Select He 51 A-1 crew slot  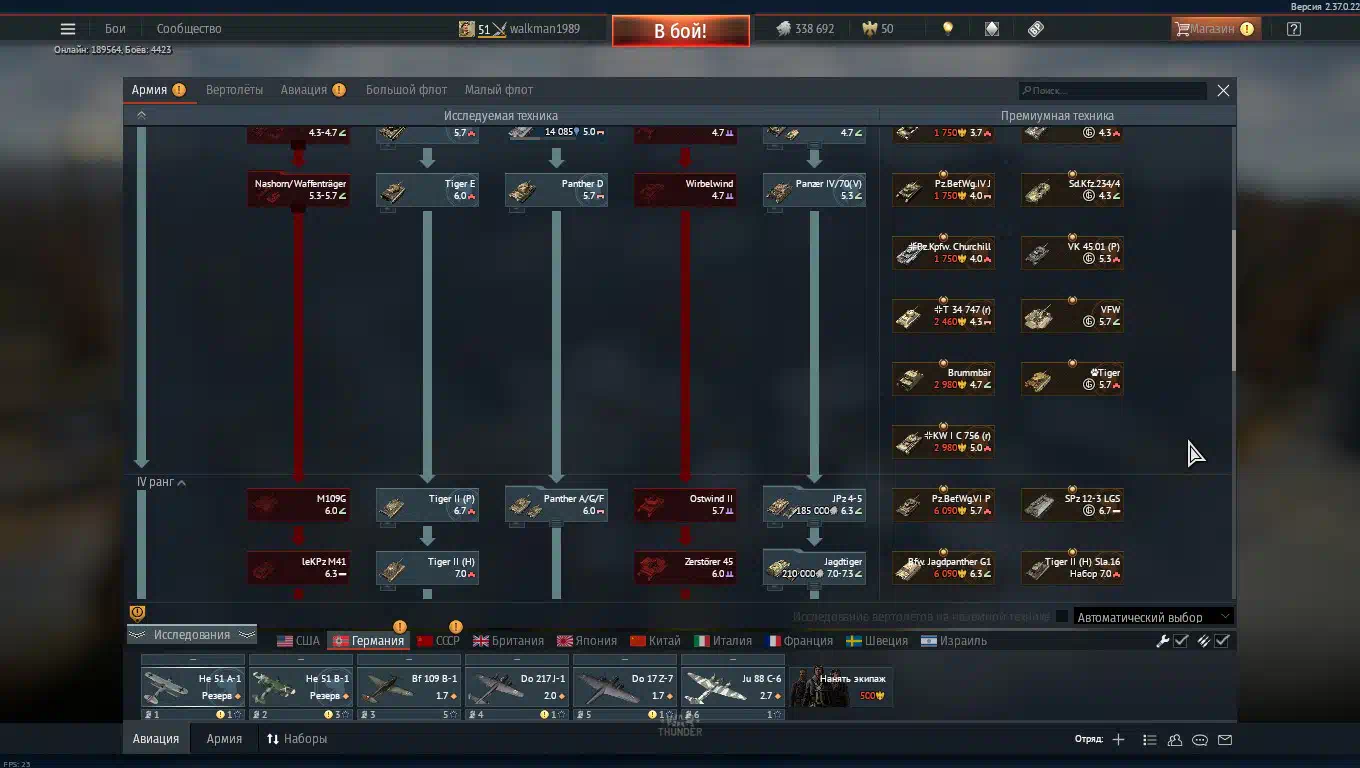pos(193,687)
